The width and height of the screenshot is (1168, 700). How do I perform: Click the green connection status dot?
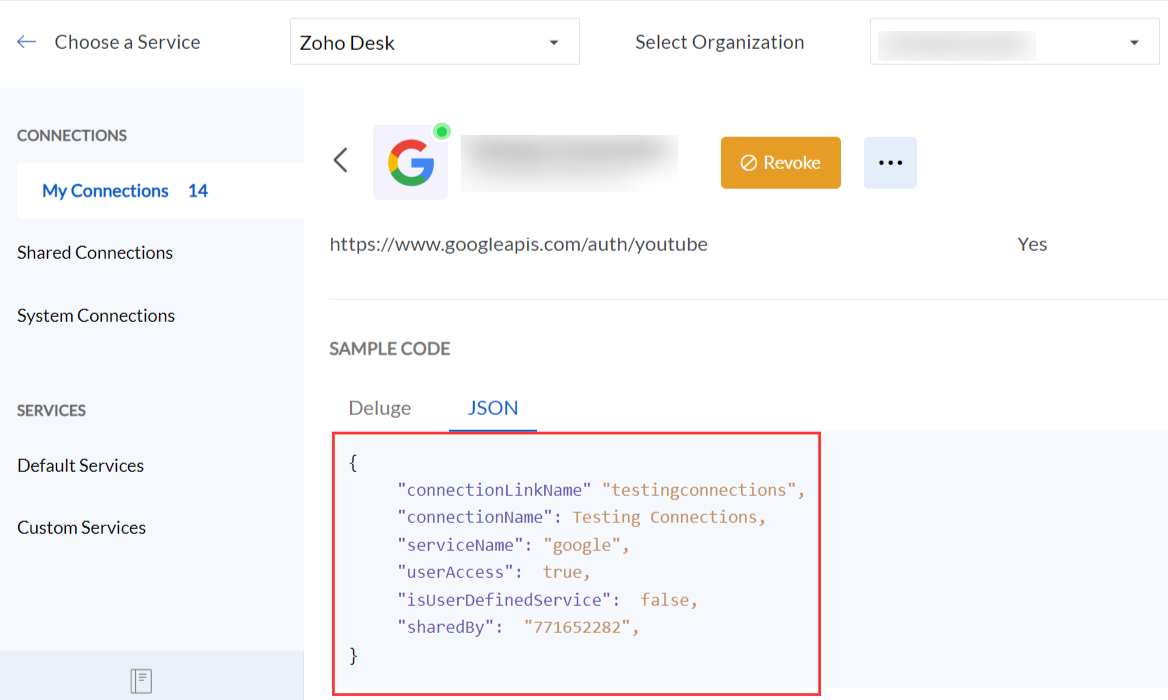[x=442, y=131]
